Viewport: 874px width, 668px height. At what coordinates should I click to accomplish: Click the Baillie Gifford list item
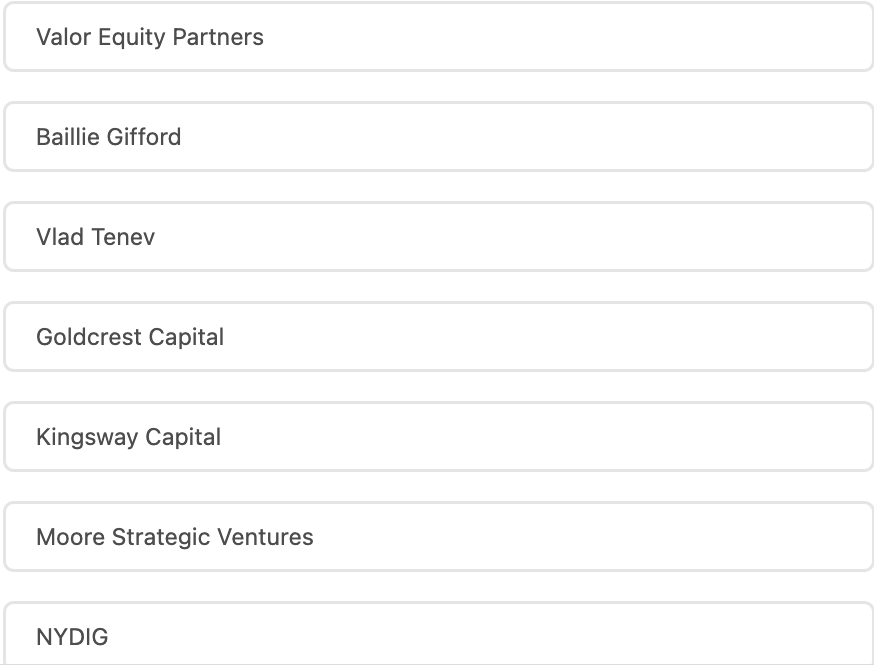tap(438, 137)
